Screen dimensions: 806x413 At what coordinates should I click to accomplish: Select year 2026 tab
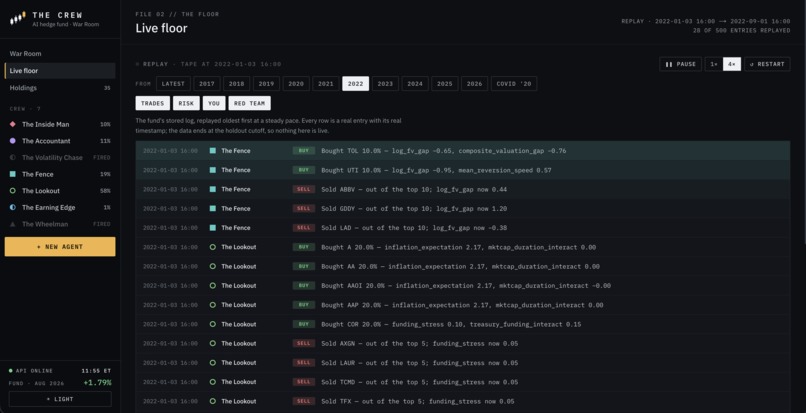(474, 84)
